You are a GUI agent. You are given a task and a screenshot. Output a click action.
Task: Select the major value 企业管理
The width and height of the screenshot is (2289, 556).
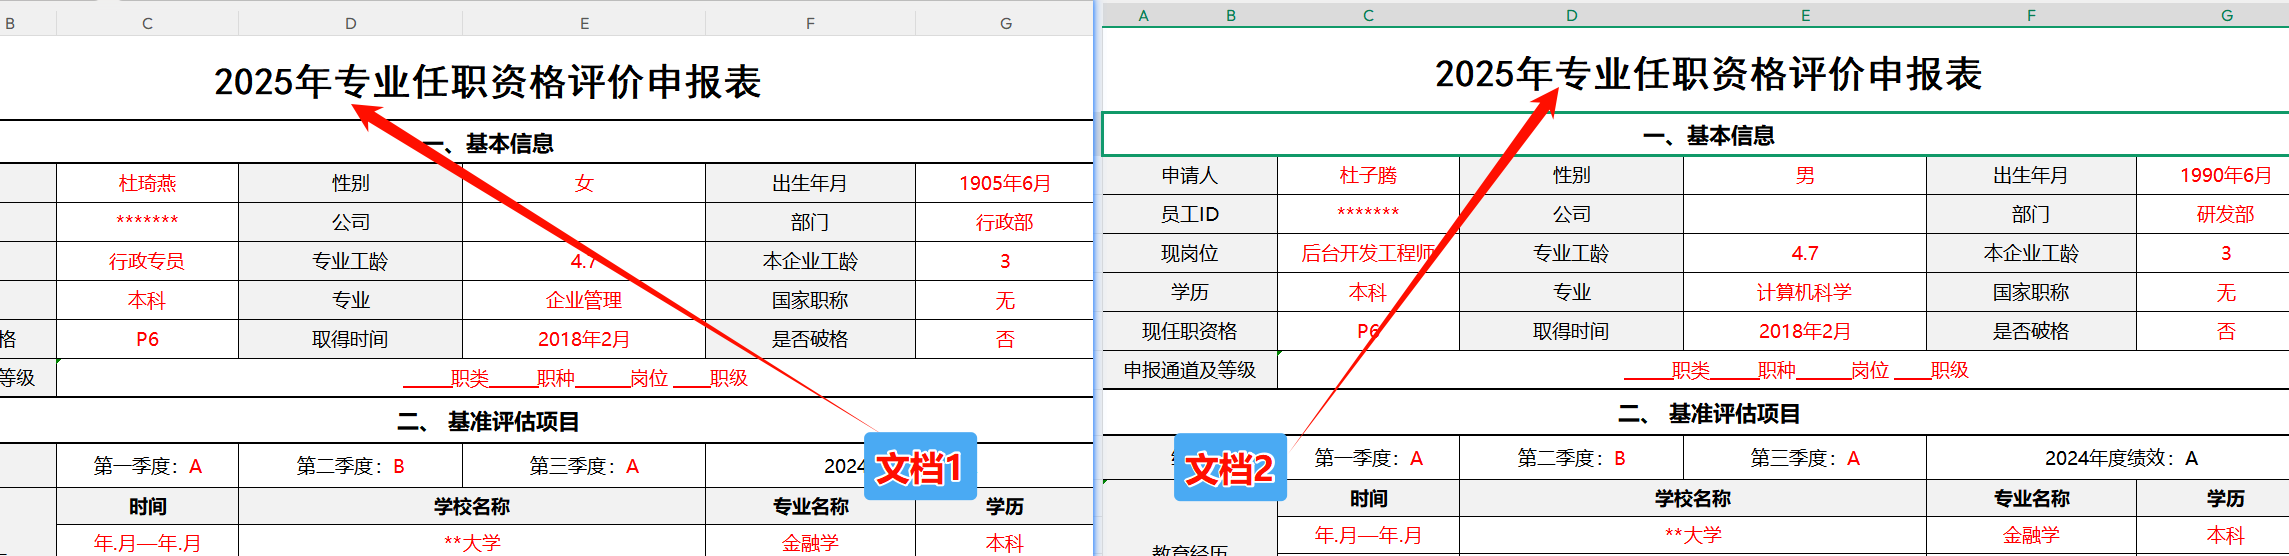584,300
